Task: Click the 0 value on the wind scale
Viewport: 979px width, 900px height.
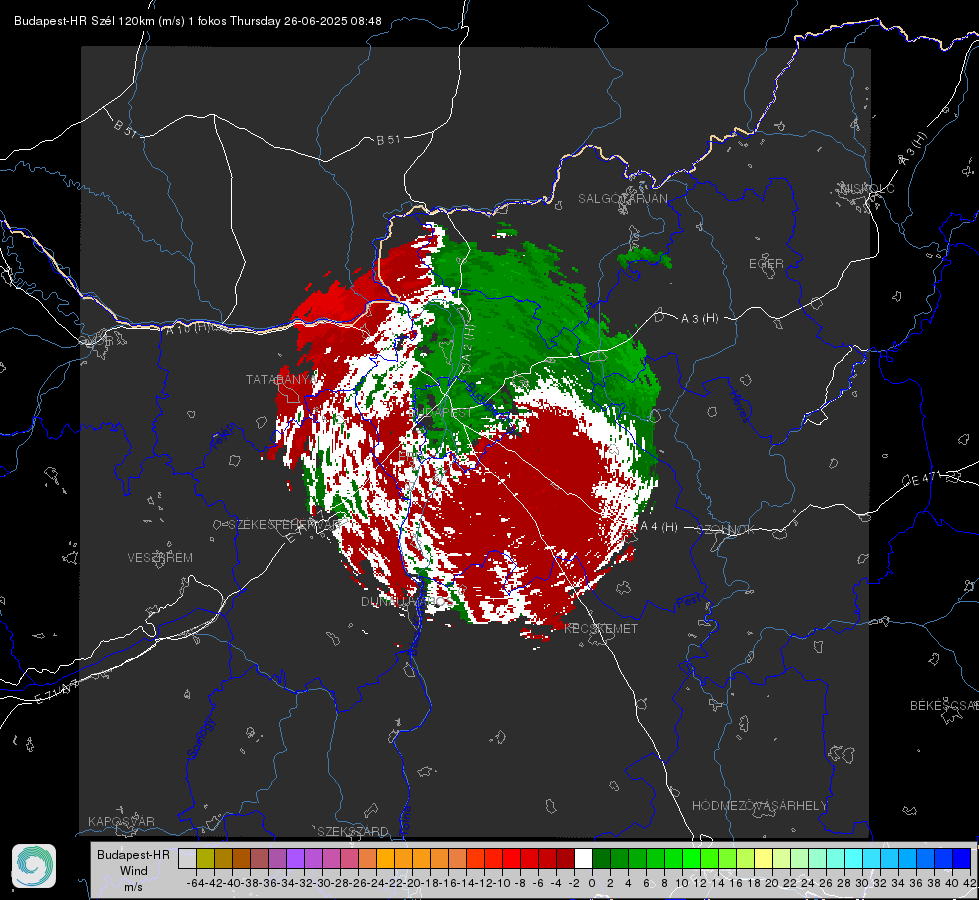Action: click(x=592, y=883)
